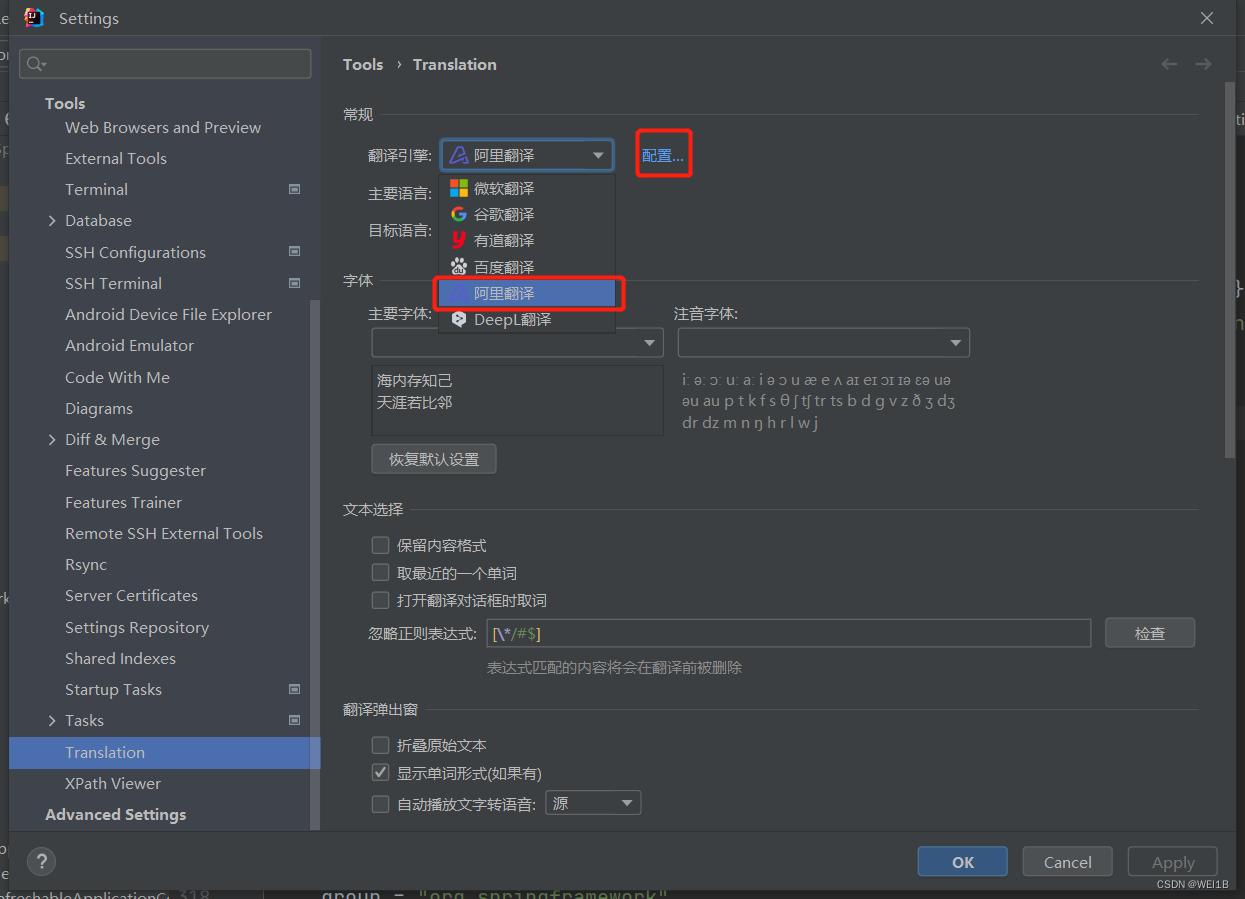
Task: Expand the Diff & Merge node
Action: pyautogui.click(x=52, y=440)
